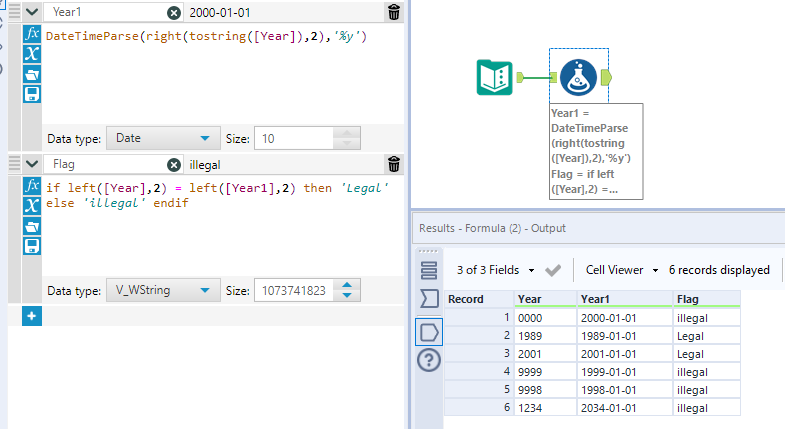Select the output data anchor view icon
Image resolution: width=785 pixels, height=429 pixels.
429,332
